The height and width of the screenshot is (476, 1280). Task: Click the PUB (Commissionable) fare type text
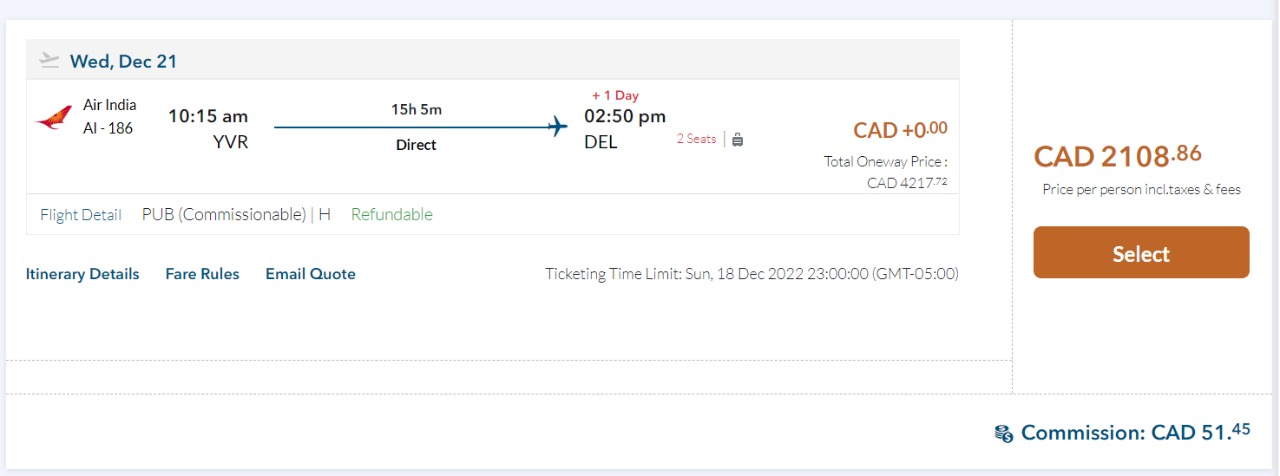click(x=224, y=214)
